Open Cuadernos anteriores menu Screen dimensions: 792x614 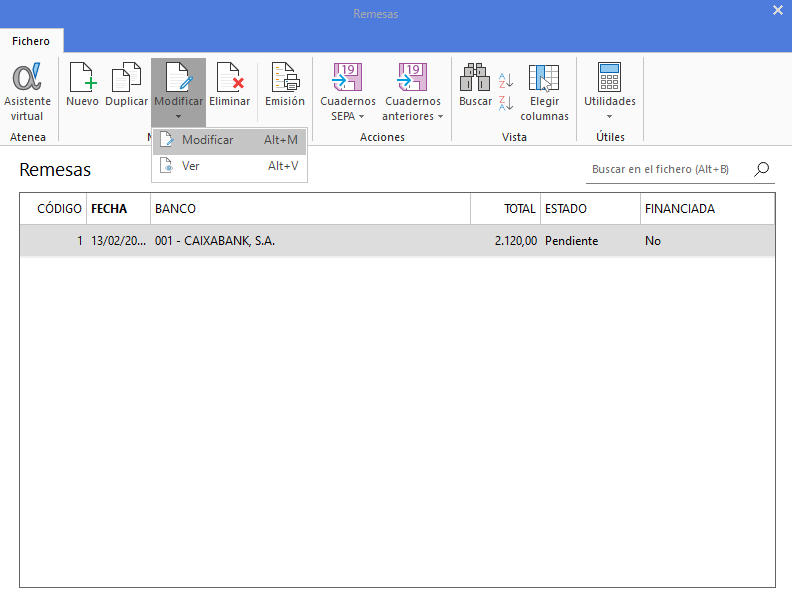[413, 92]
